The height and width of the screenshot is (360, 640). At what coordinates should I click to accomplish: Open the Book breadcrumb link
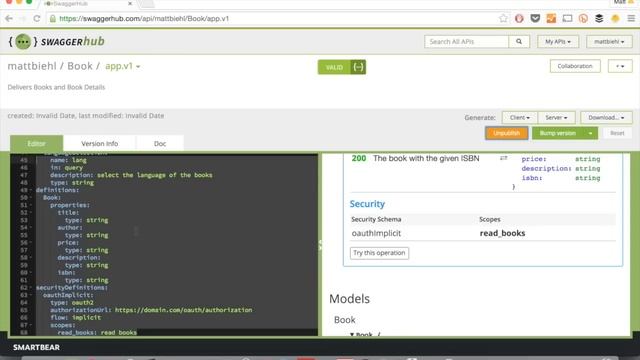[x=80, y=66]
